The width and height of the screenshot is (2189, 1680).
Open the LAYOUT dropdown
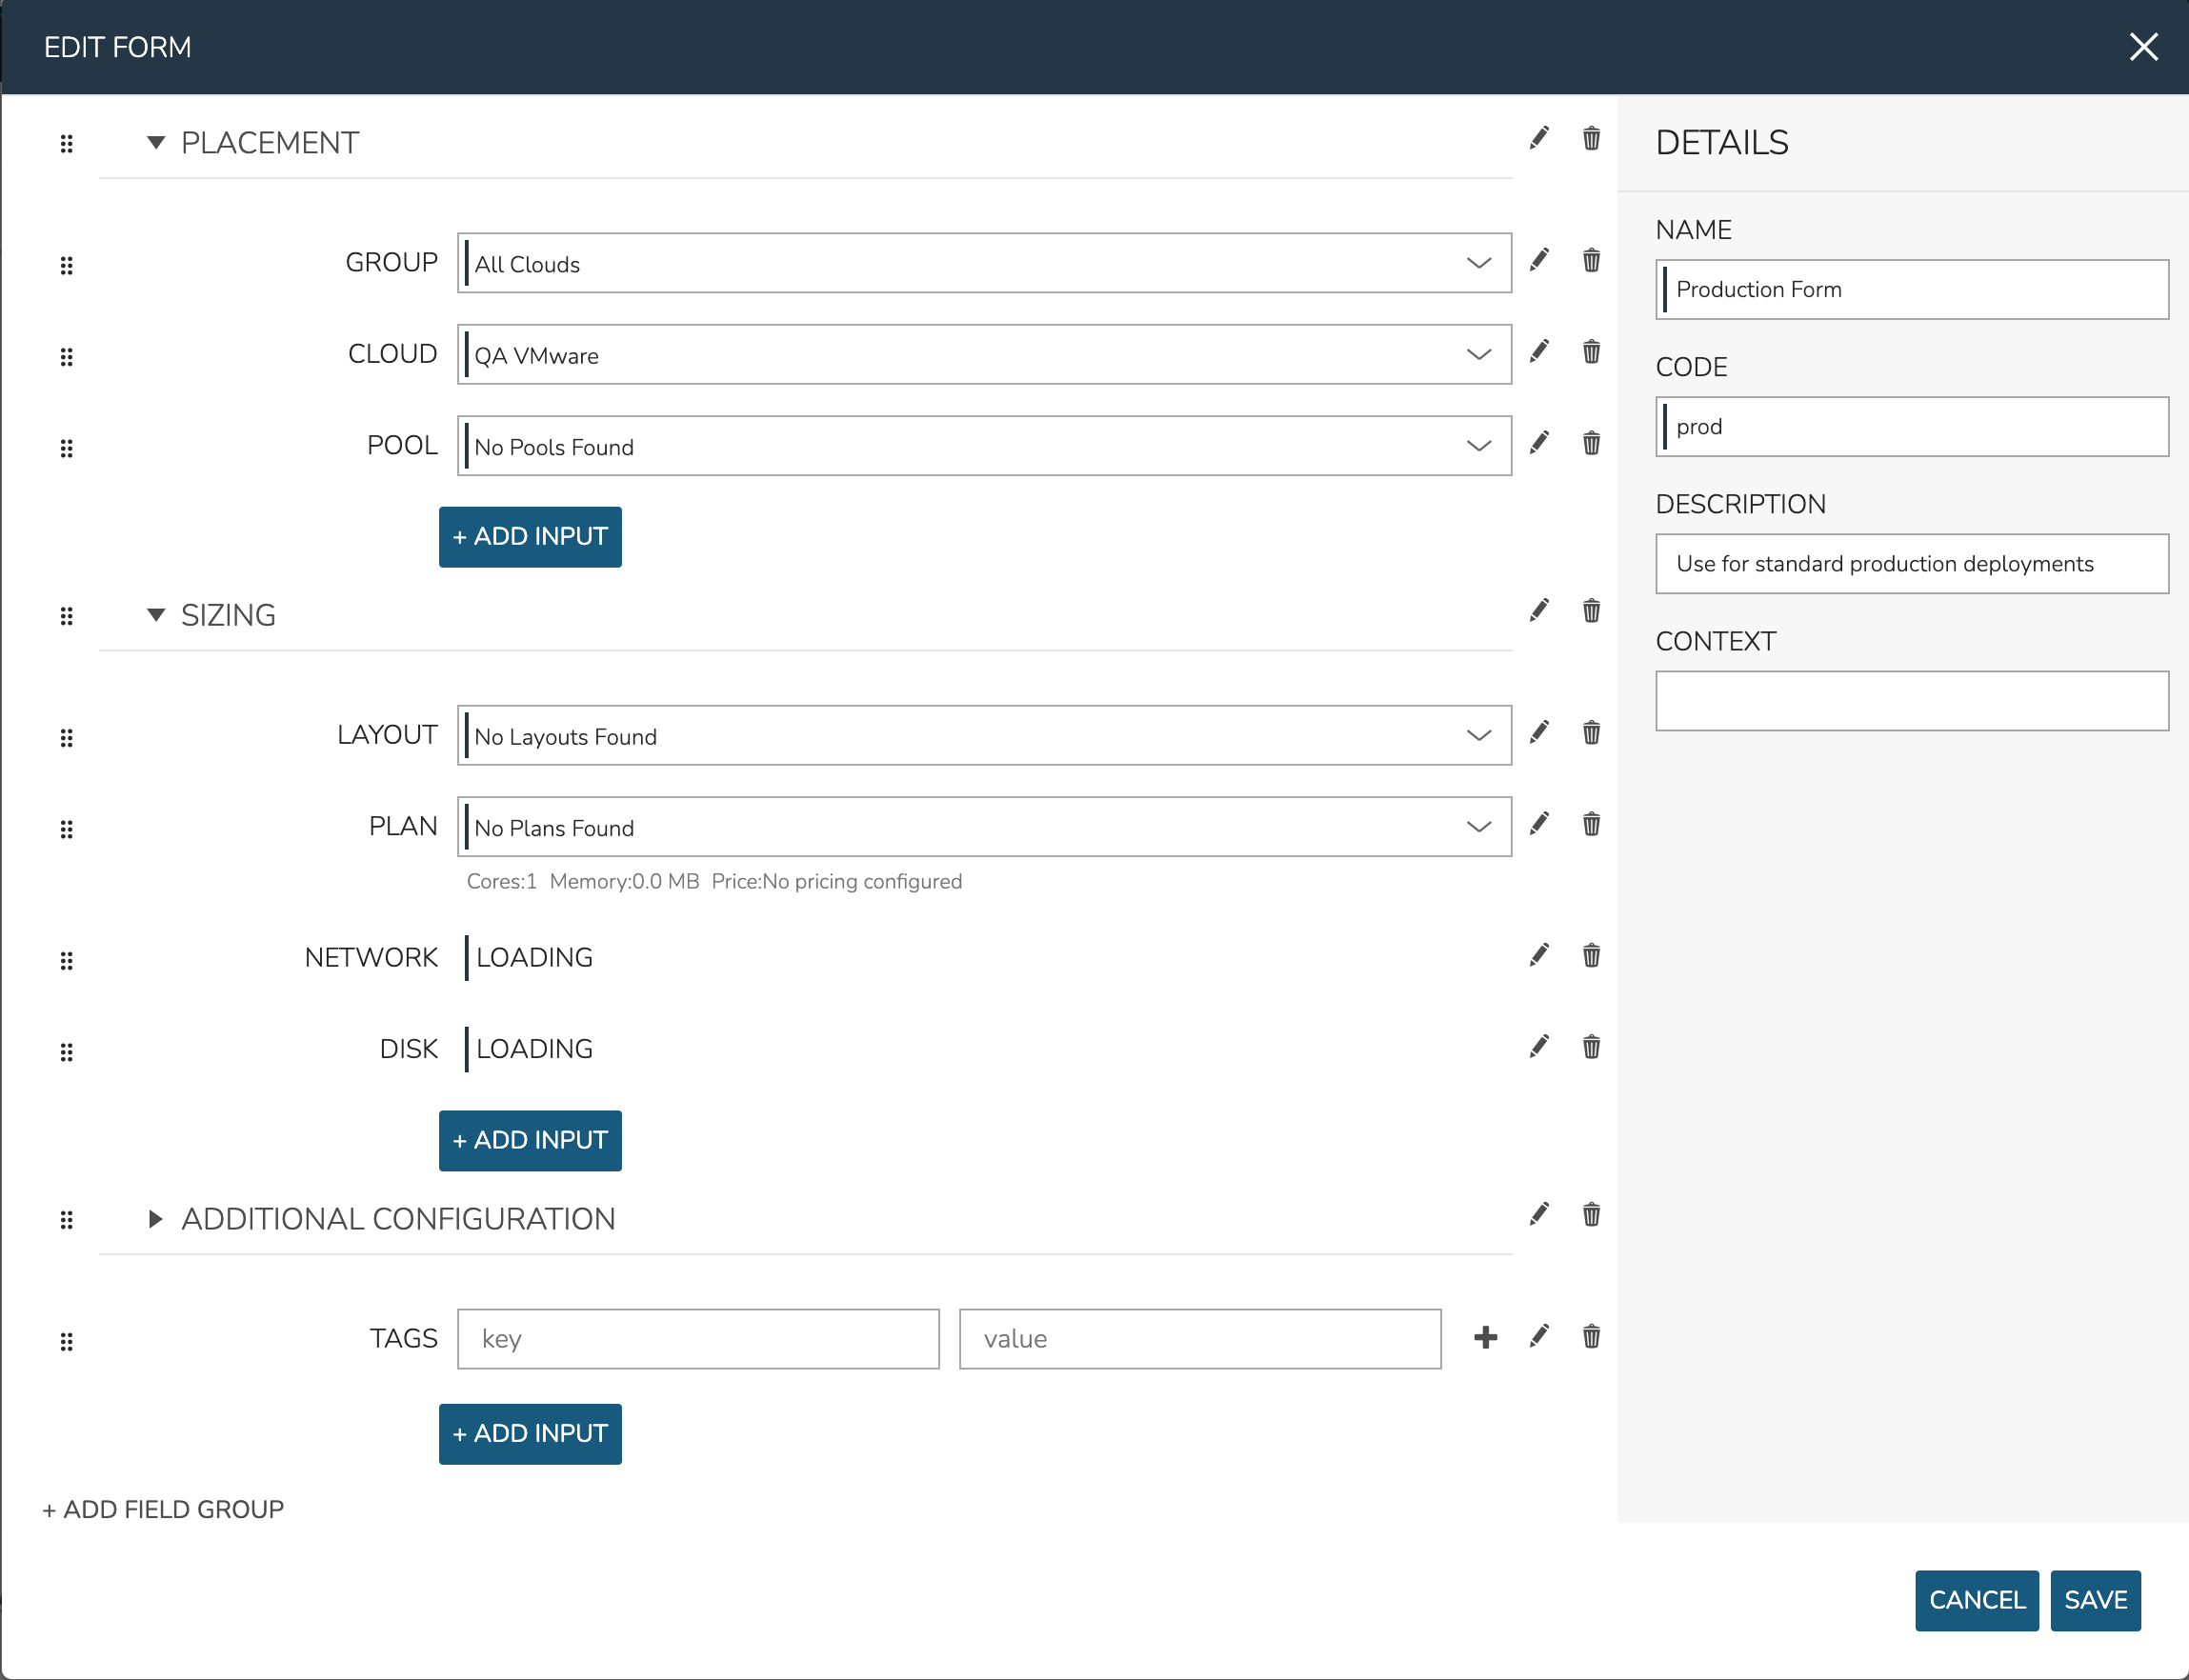pyautogui.click(x=983, y=736)
